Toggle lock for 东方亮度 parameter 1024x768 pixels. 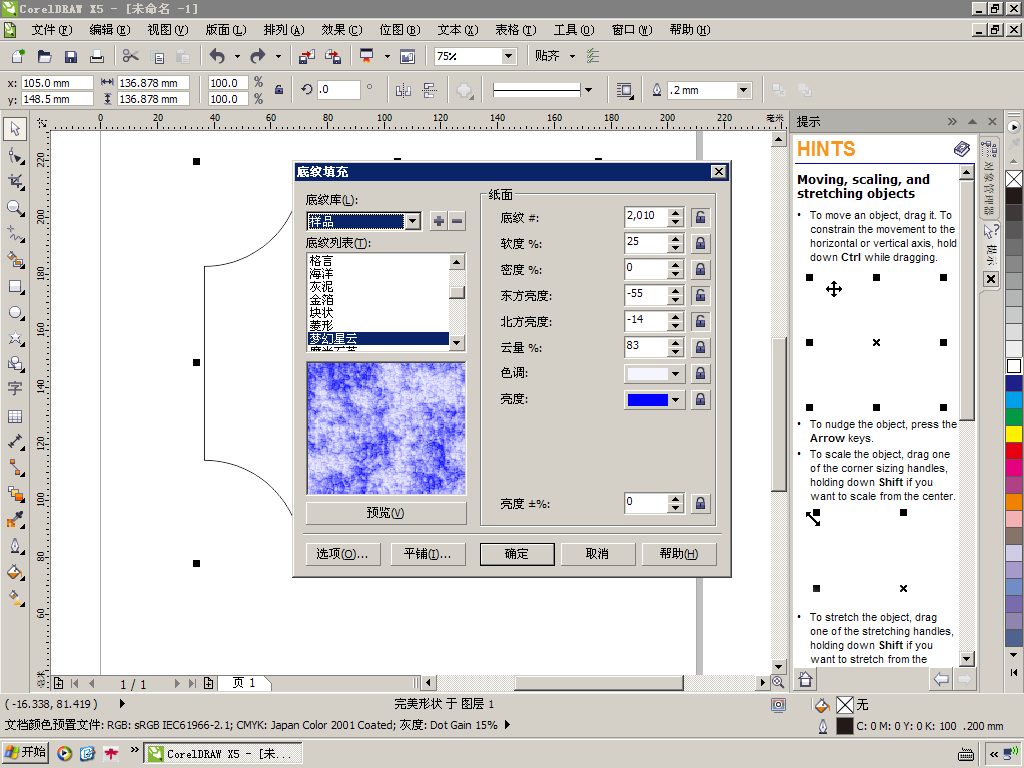pos(700,295)
